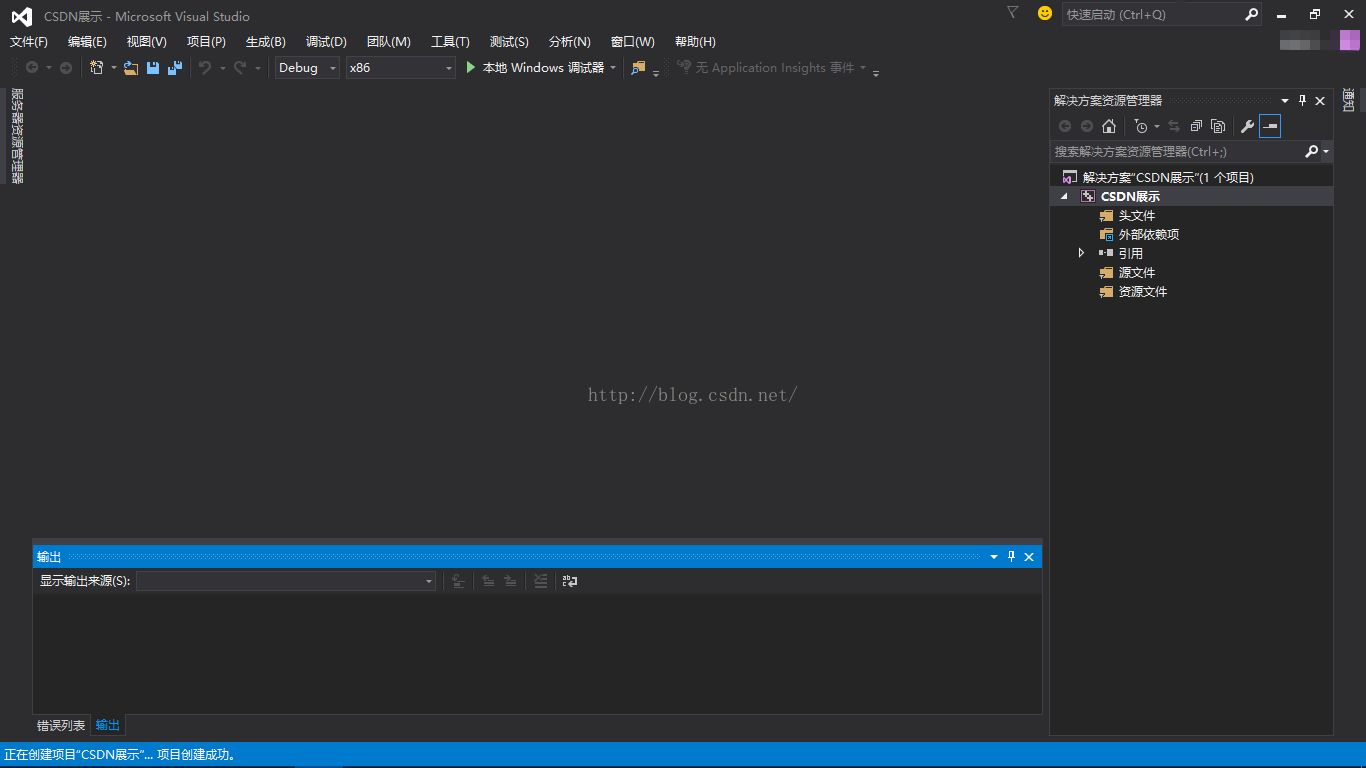1366x768 pixels.
Task: Start debugging with the green play arrow
Action: coord(471,68)
